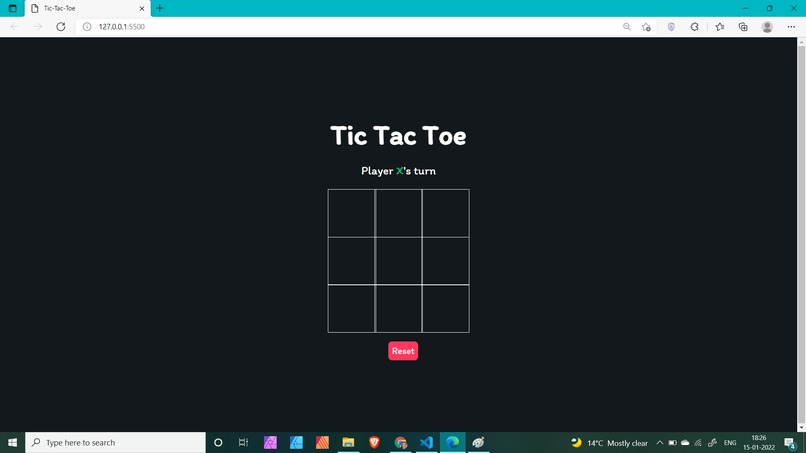Mark the top-middle cell of the board
This screenshot has height=453, width=806.
pyautogui.click(x=398, y=213)
